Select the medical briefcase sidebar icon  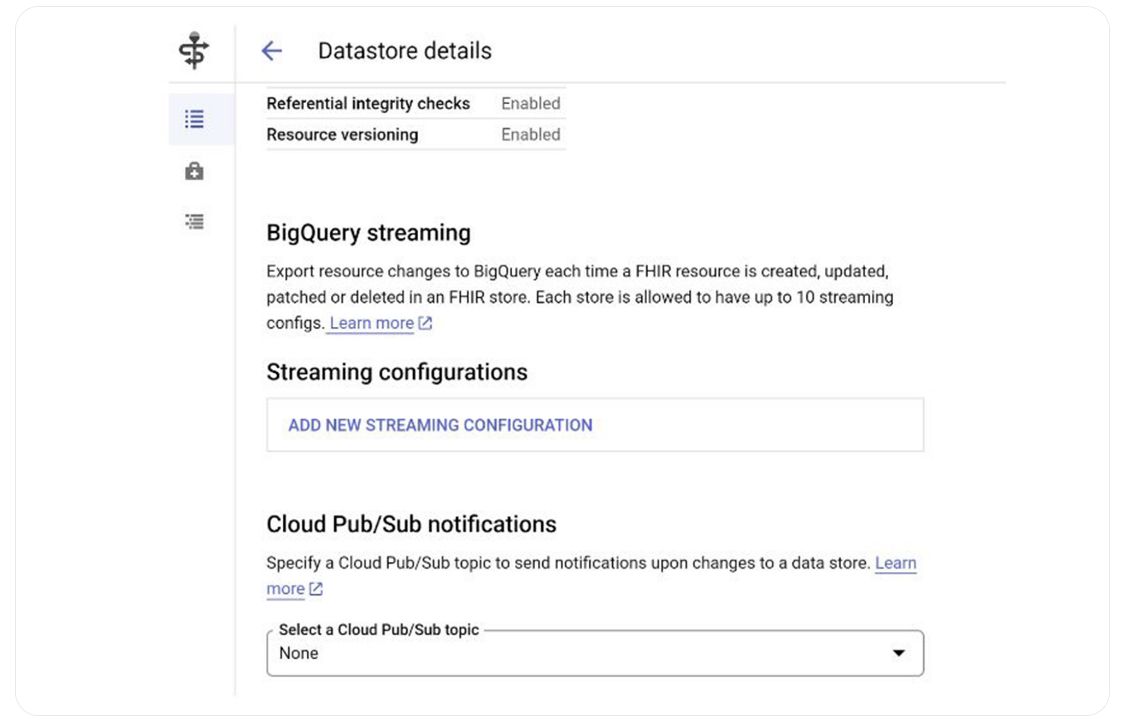pos(195,171)
